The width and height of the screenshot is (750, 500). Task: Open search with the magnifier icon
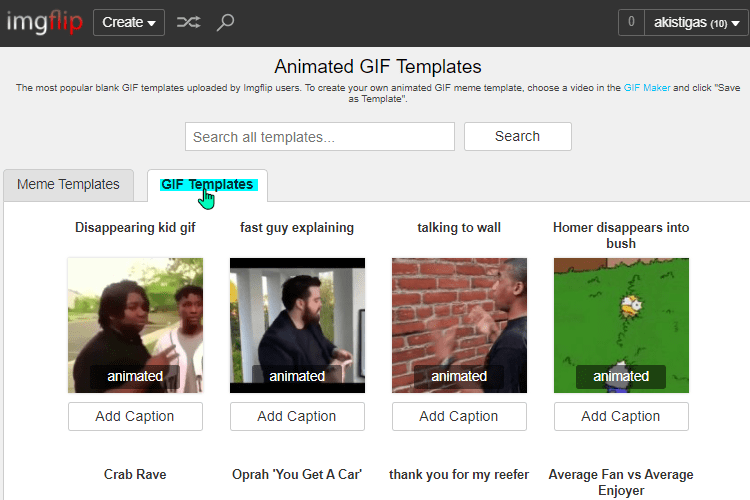[225, 22]
